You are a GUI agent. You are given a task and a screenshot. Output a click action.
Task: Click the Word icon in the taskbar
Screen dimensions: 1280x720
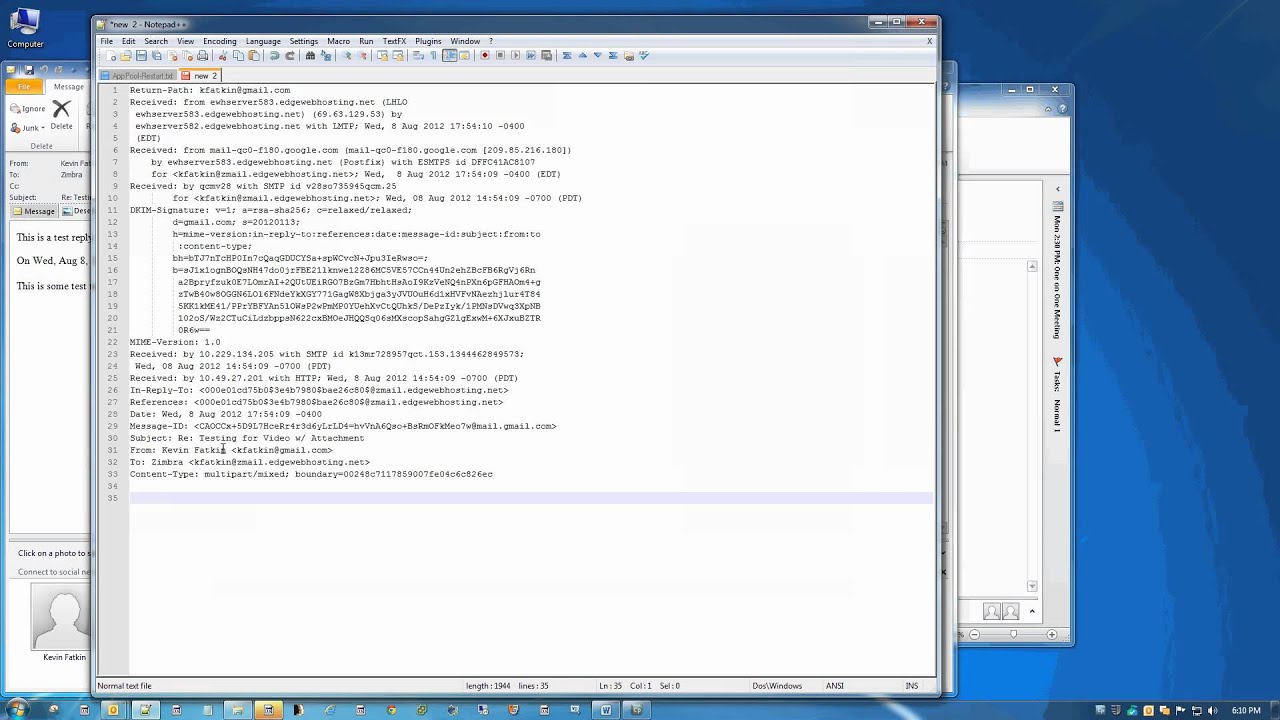(605, 710)
